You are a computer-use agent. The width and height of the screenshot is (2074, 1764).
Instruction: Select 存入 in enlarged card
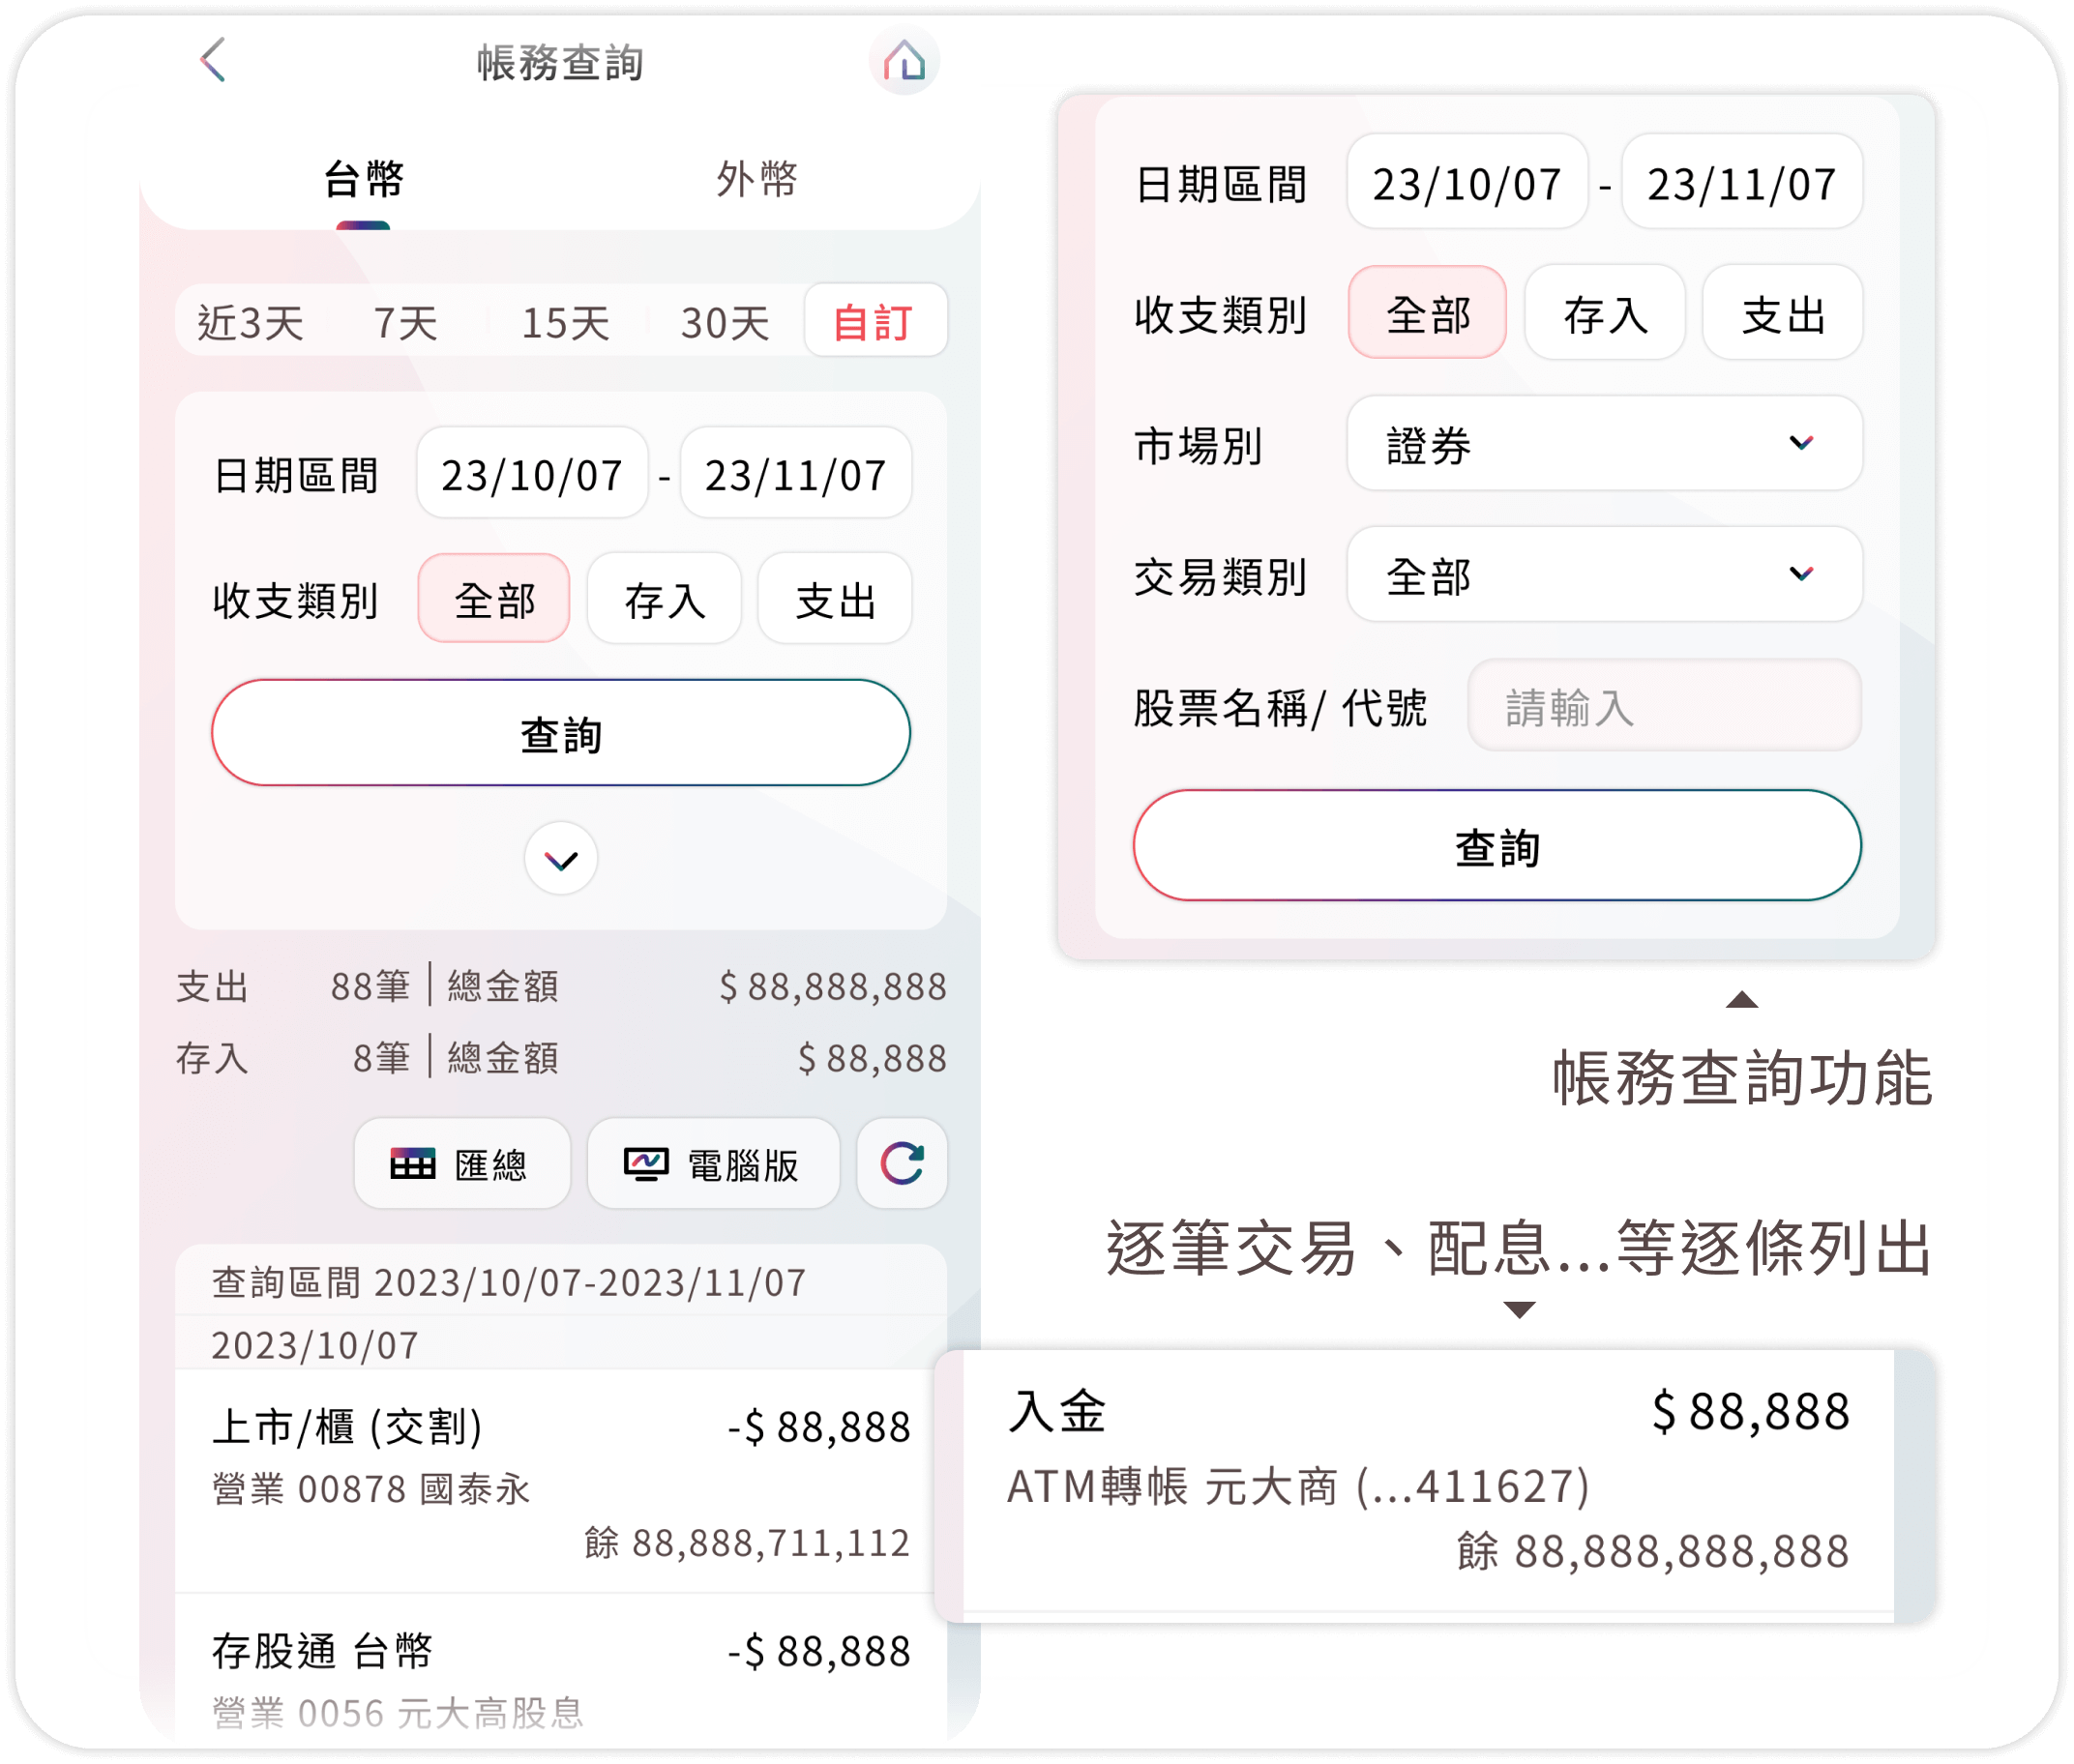point(1605,313)
